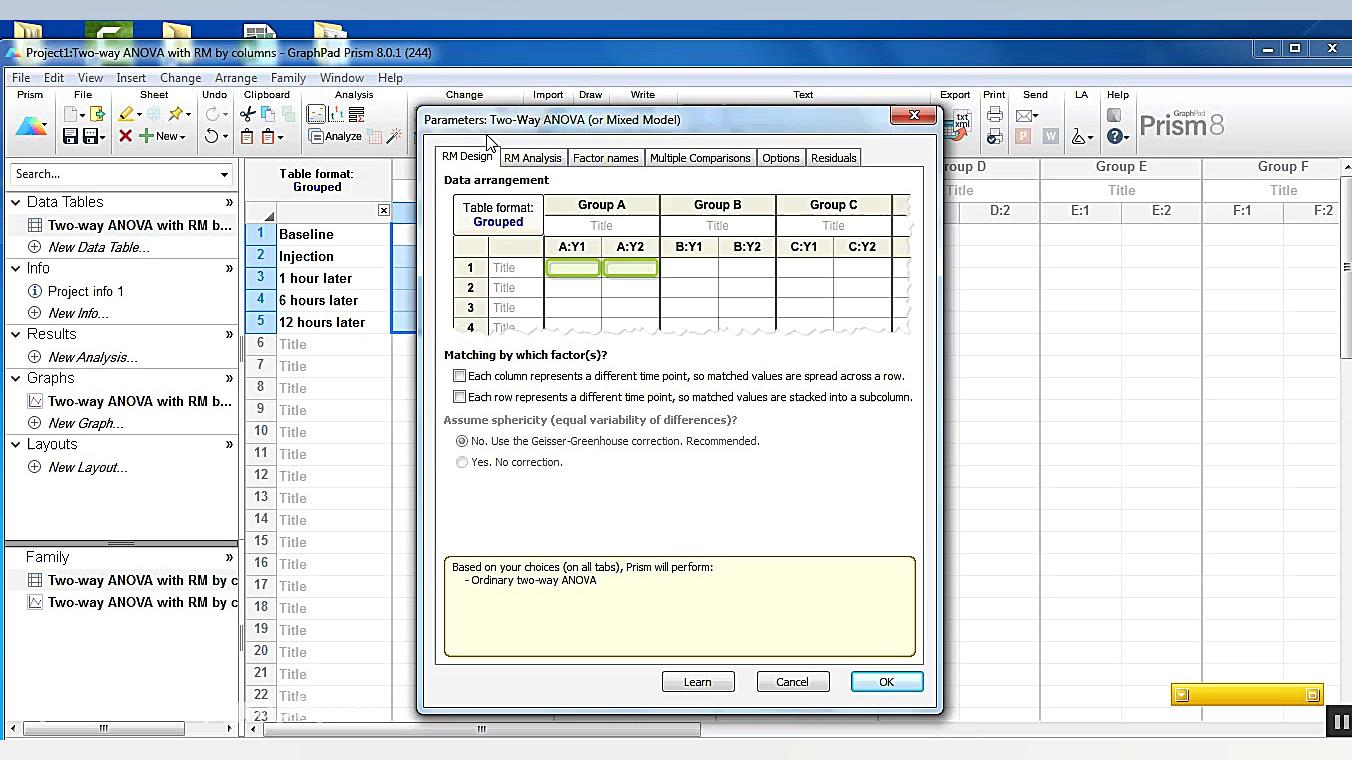Select the 'Baseline' row title cell
The height and width of the screenshot is (760, 1352).
coord(334,234)
